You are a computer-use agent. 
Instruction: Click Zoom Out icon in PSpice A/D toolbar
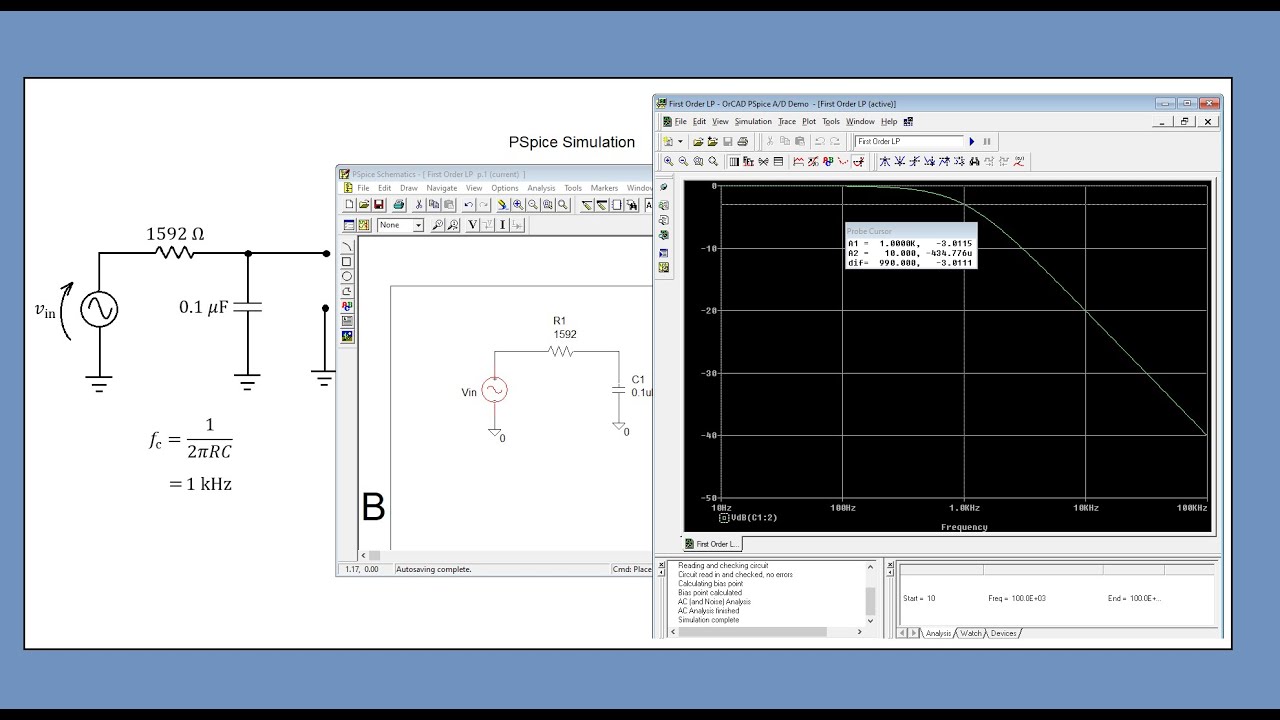(x=683, y=161)
